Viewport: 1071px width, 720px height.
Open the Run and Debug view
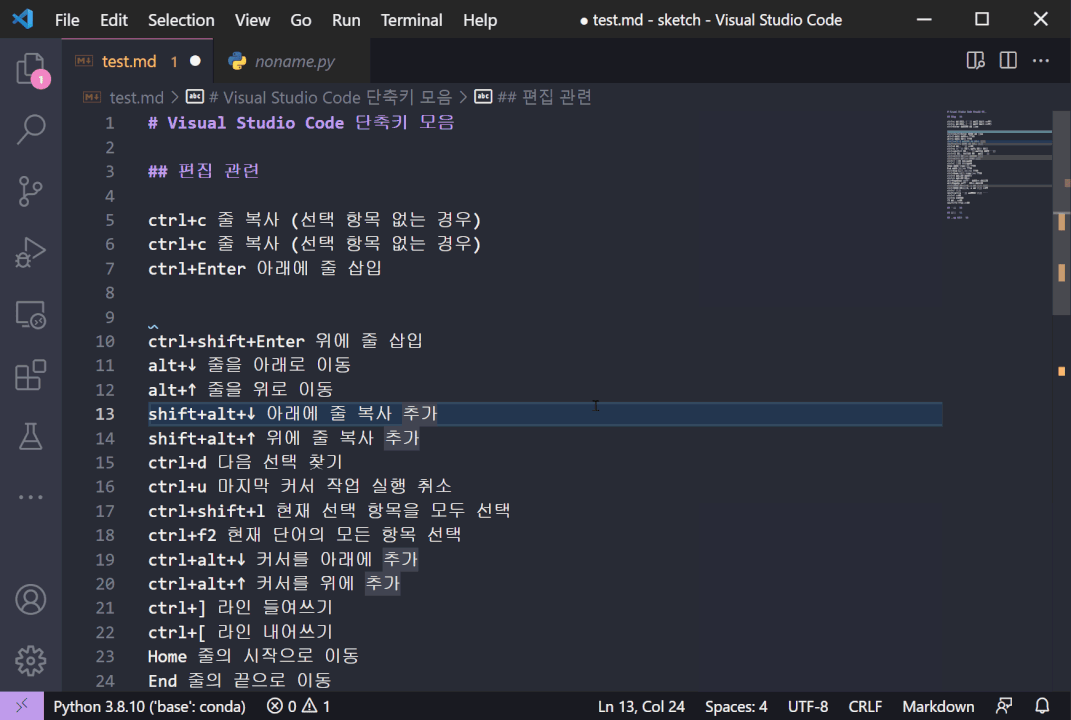tap(31, 252)
